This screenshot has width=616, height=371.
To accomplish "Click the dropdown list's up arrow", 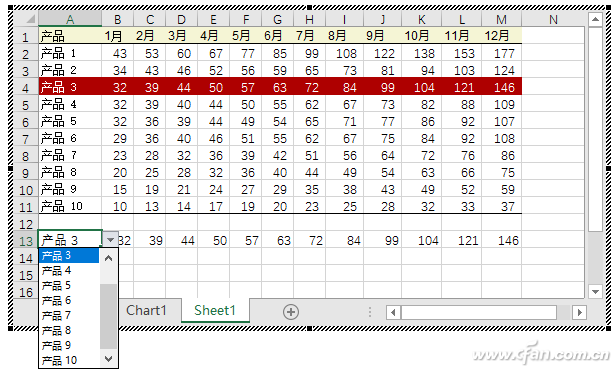I will point(109,258).
